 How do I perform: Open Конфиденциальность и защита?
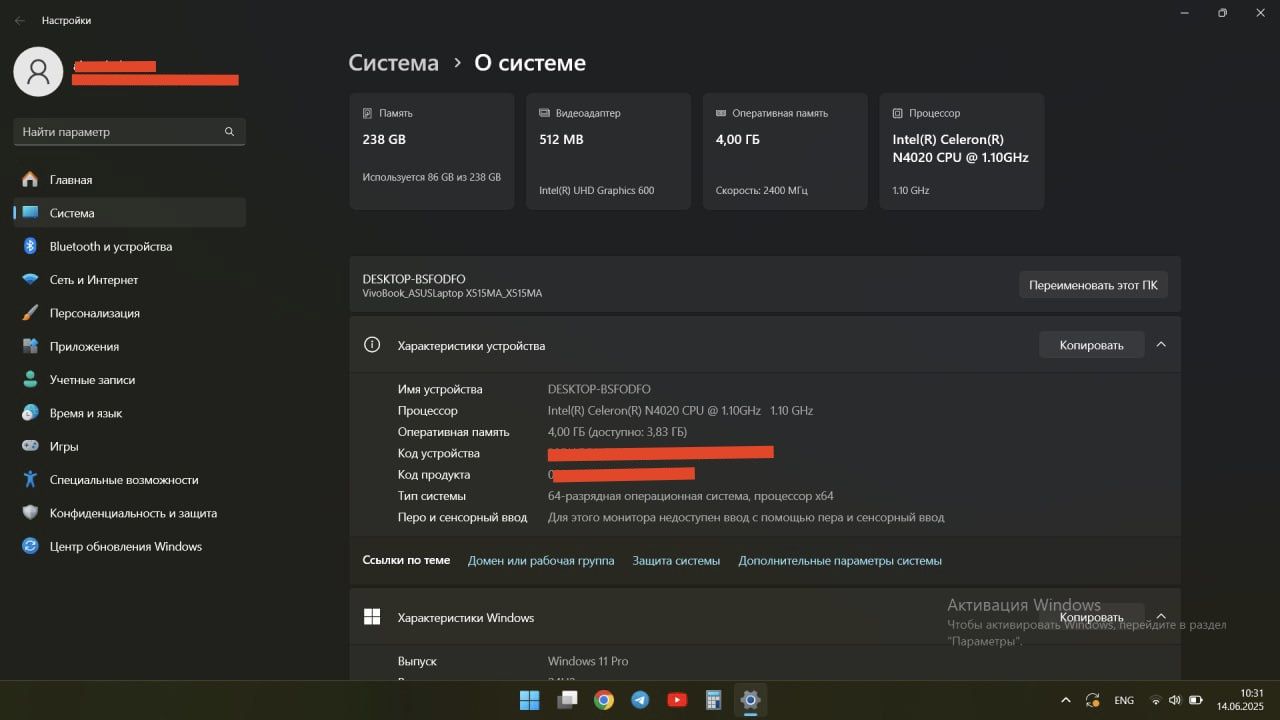[x=129, y=513]
